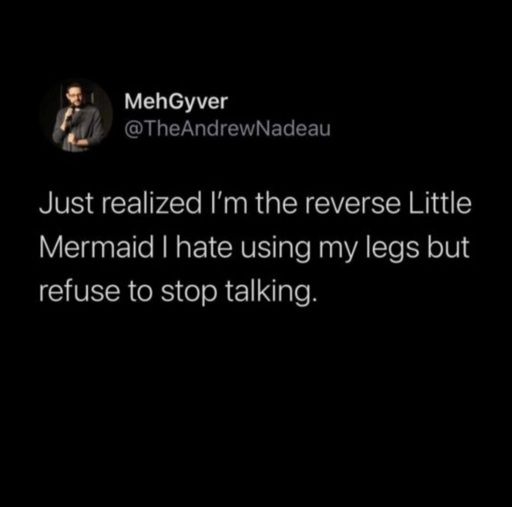Click the MehGyver display name
The image size is (512, 507).
[176, 102]
